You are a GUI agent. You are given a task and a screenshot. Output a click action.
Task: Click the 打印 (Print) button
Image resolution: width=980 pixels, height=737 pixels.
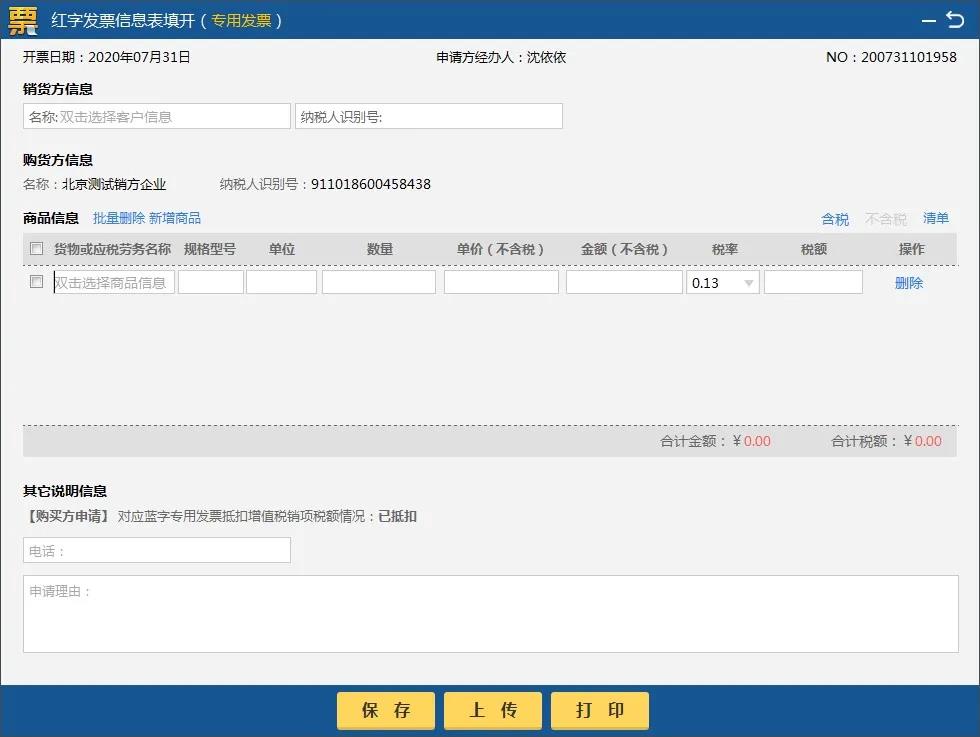(599, 710)
